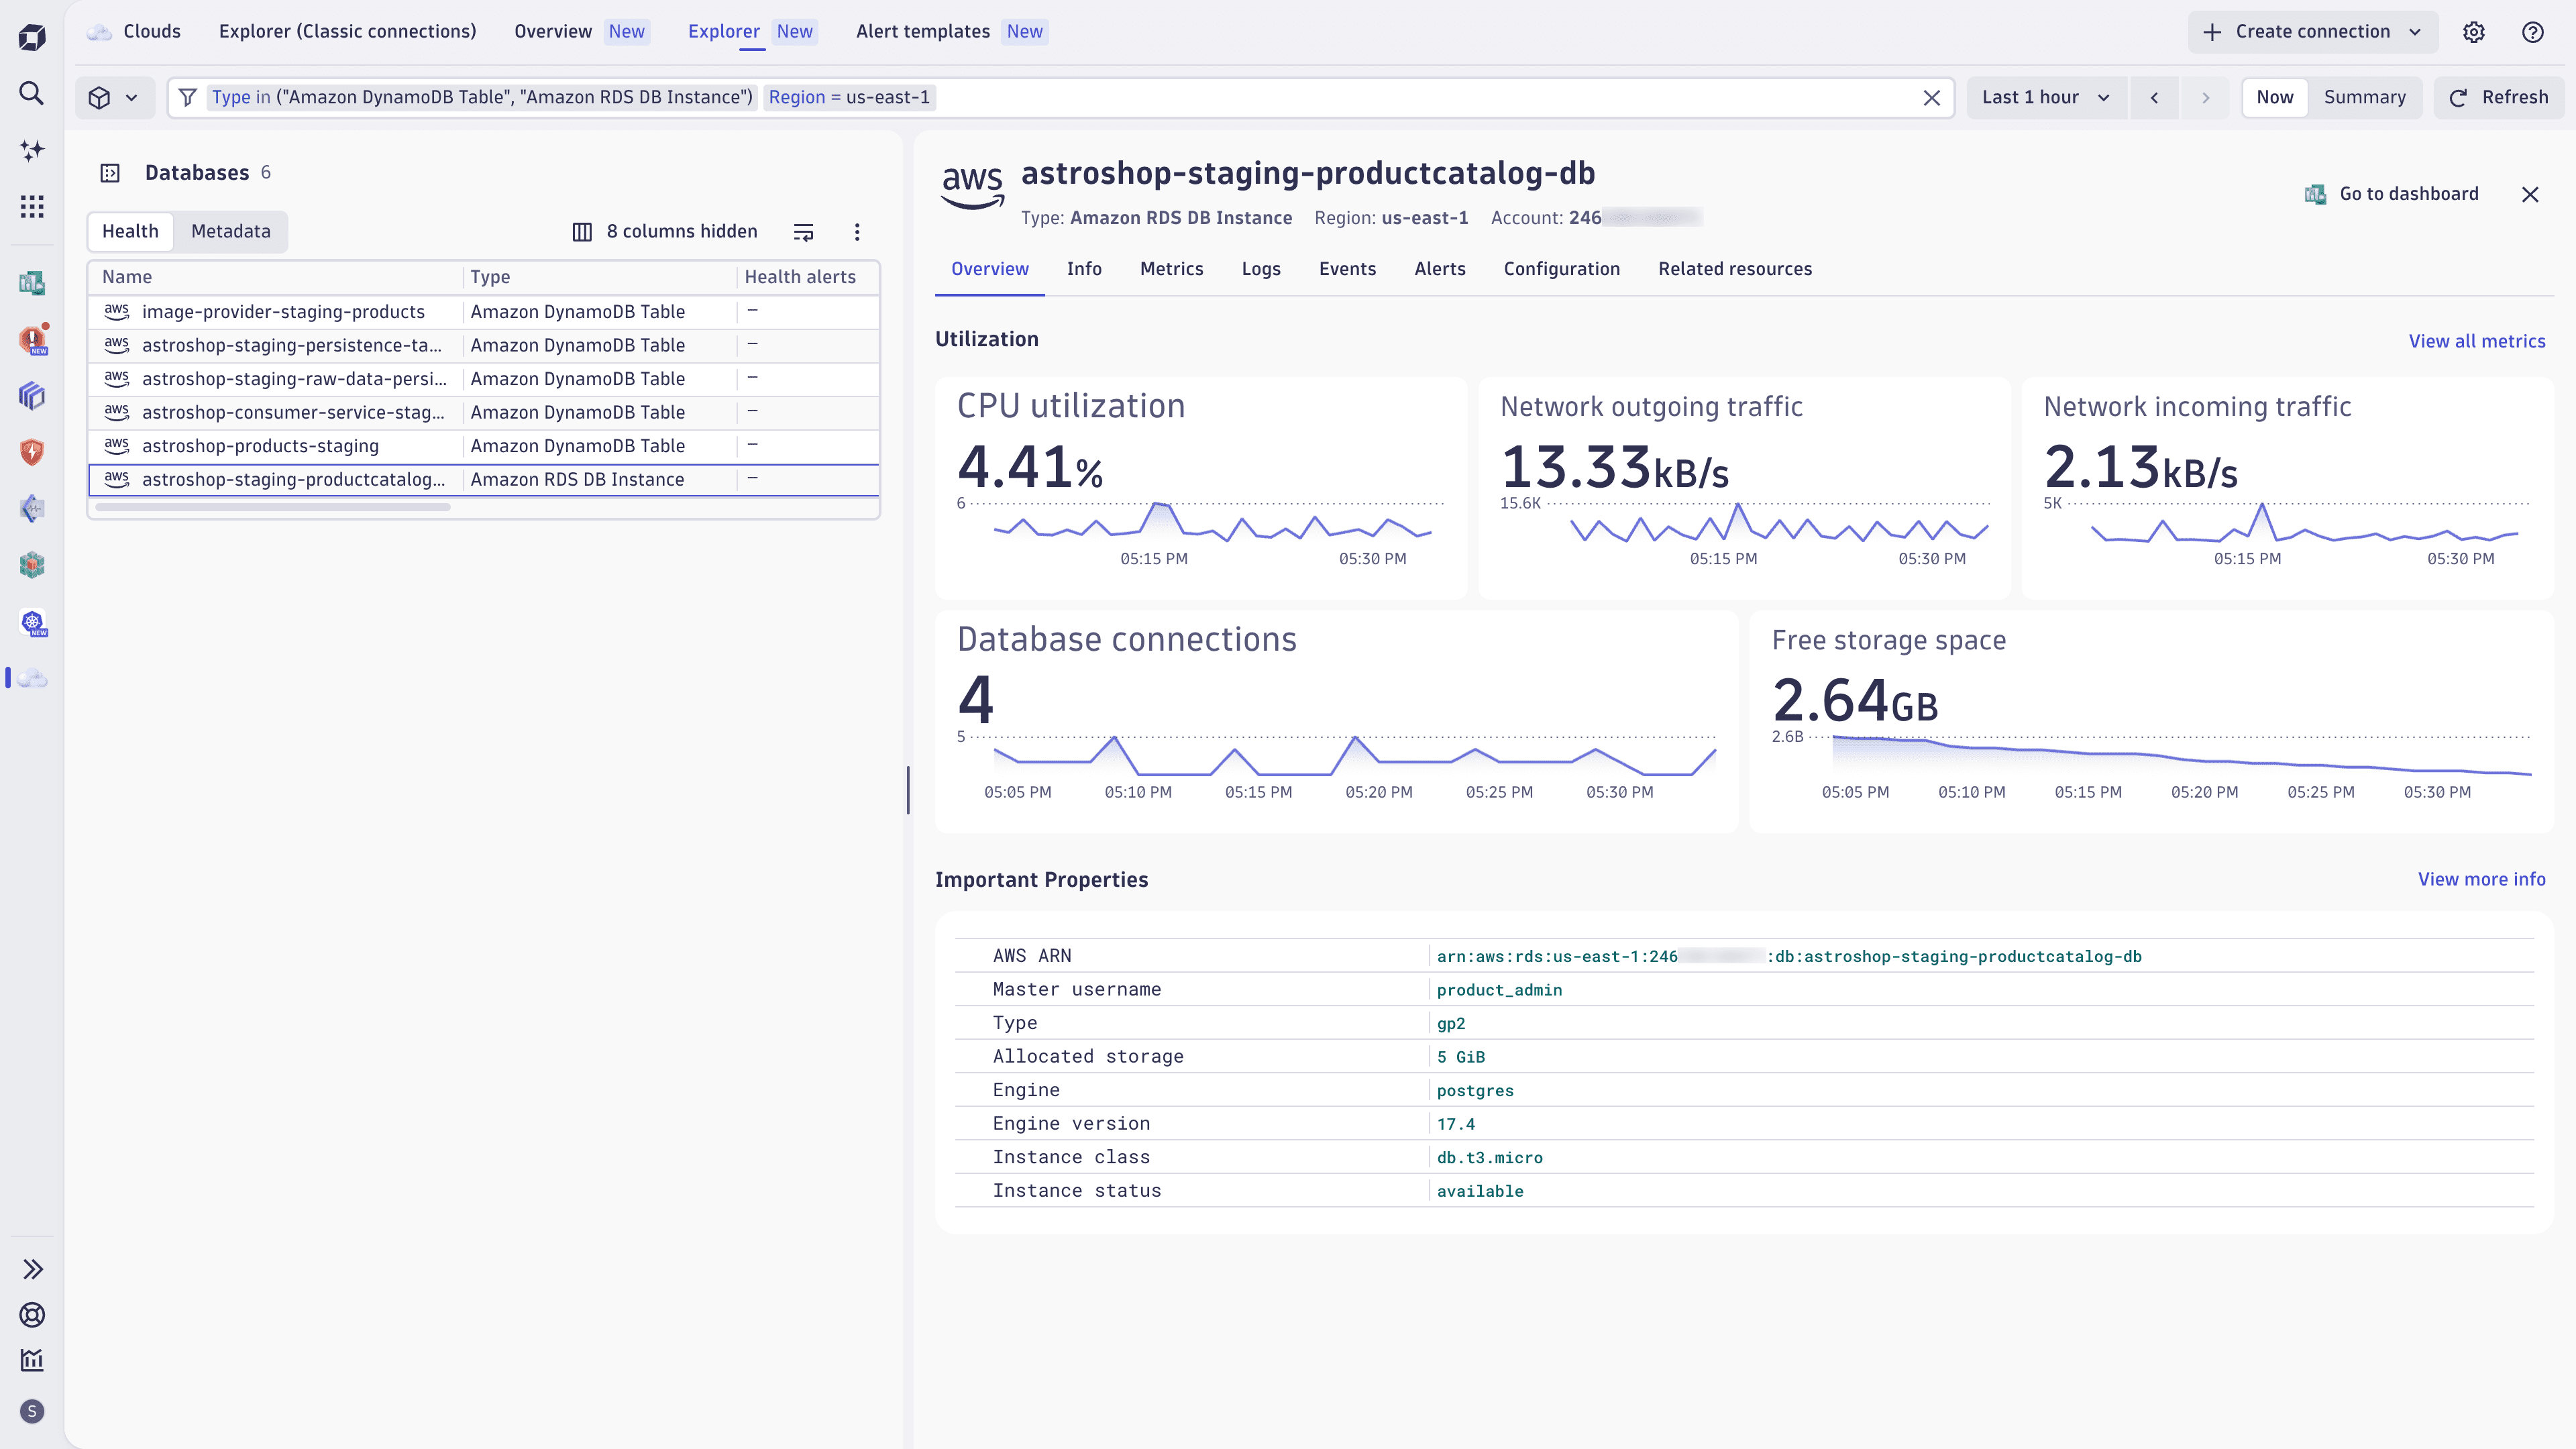Clear the filter with the X icon
This screenshot has width=2576, height=1449.
[x=1932, y=98]
